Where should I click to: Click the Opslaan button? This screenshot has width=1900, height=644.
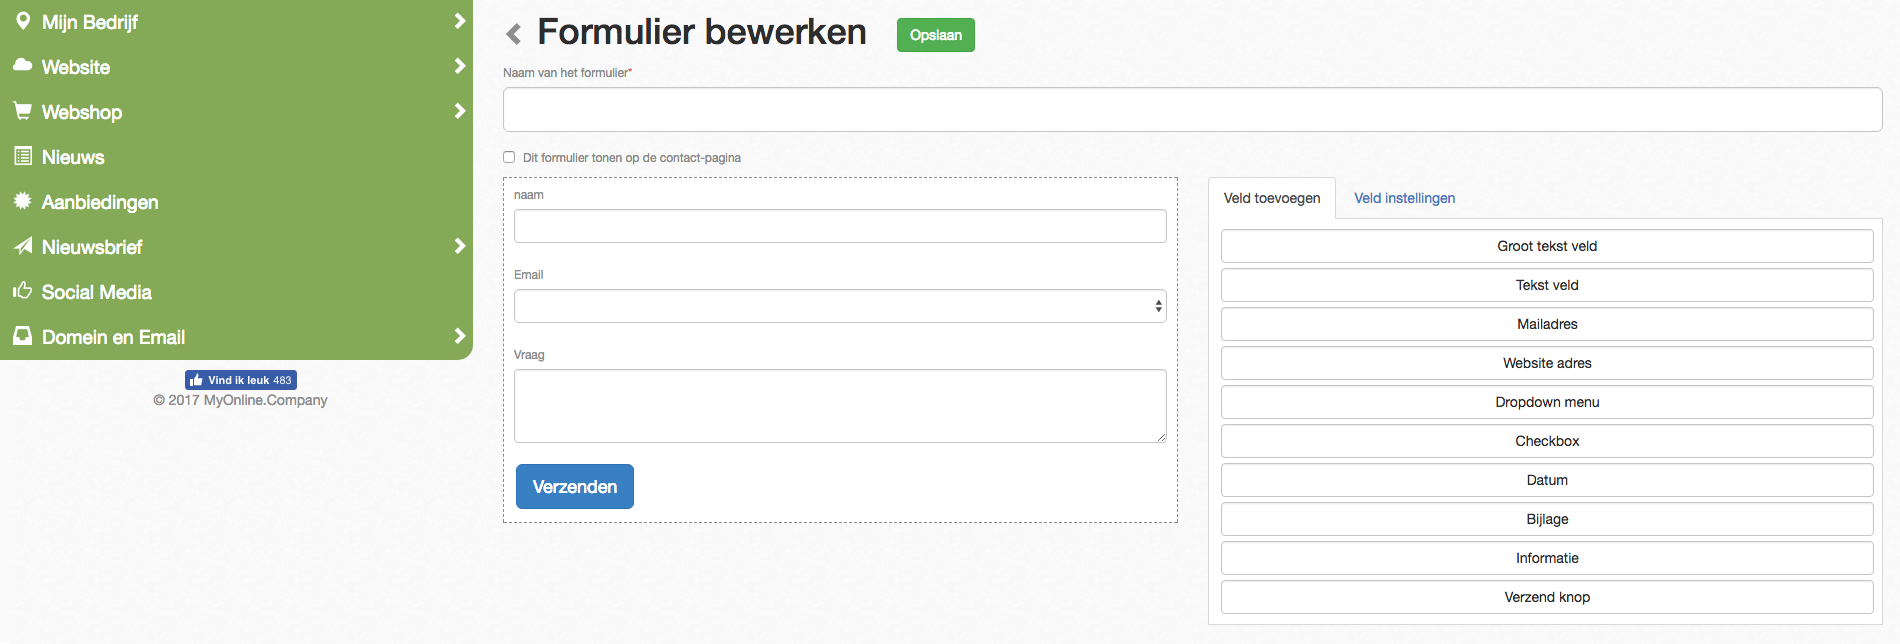point(935,34)
